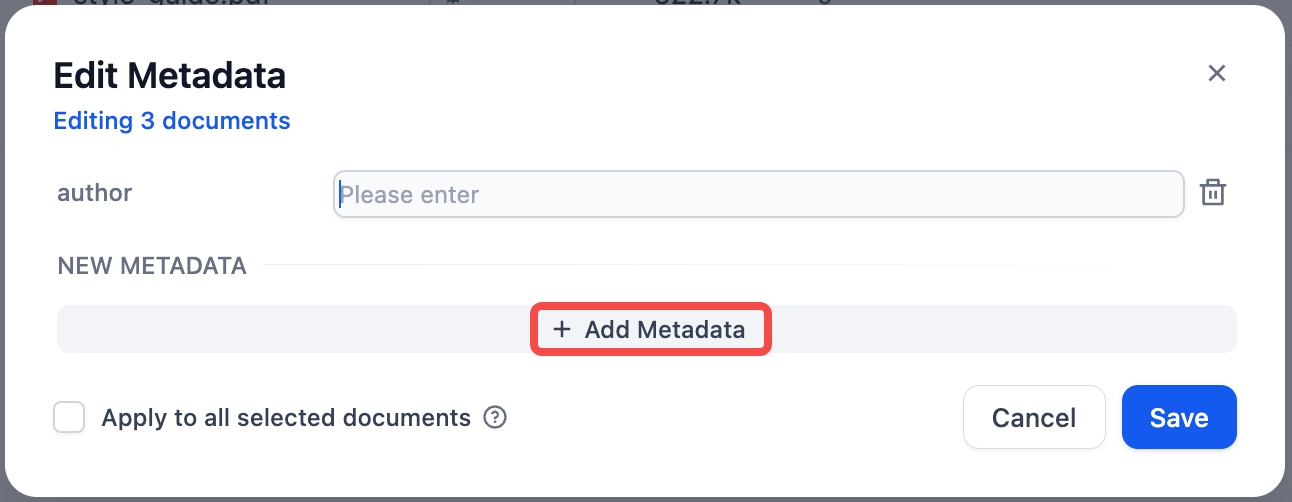
Task: Focus the author "Please enter" input field
Action: tap(758, 194)
